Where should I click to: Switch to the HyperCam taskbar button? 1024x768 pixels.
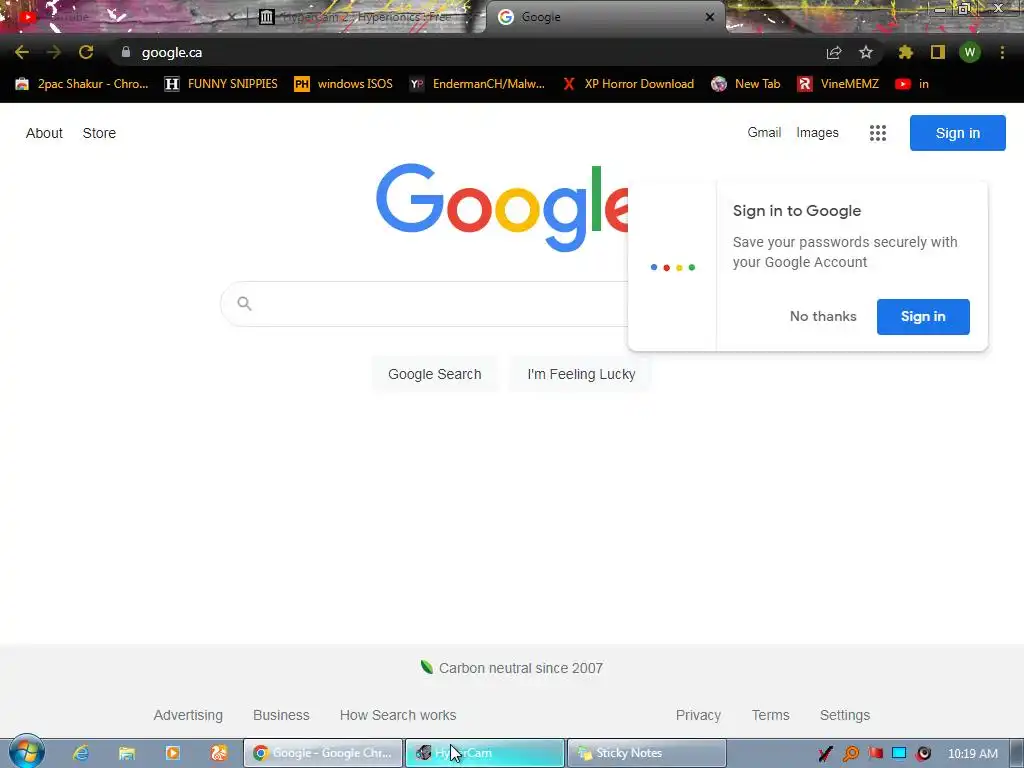[485, 753]
